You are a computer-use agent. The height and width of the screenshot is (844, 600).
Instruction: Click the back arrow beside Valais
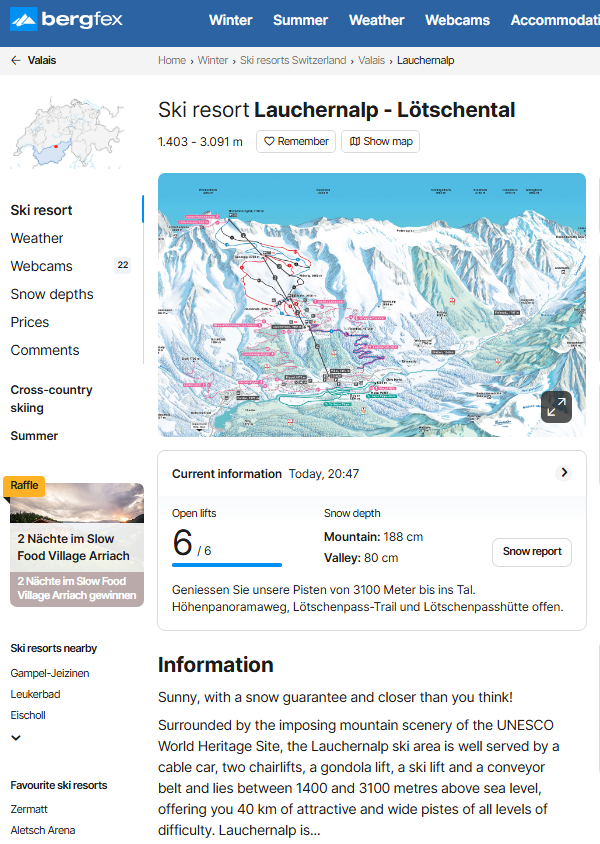click(15, 60)
